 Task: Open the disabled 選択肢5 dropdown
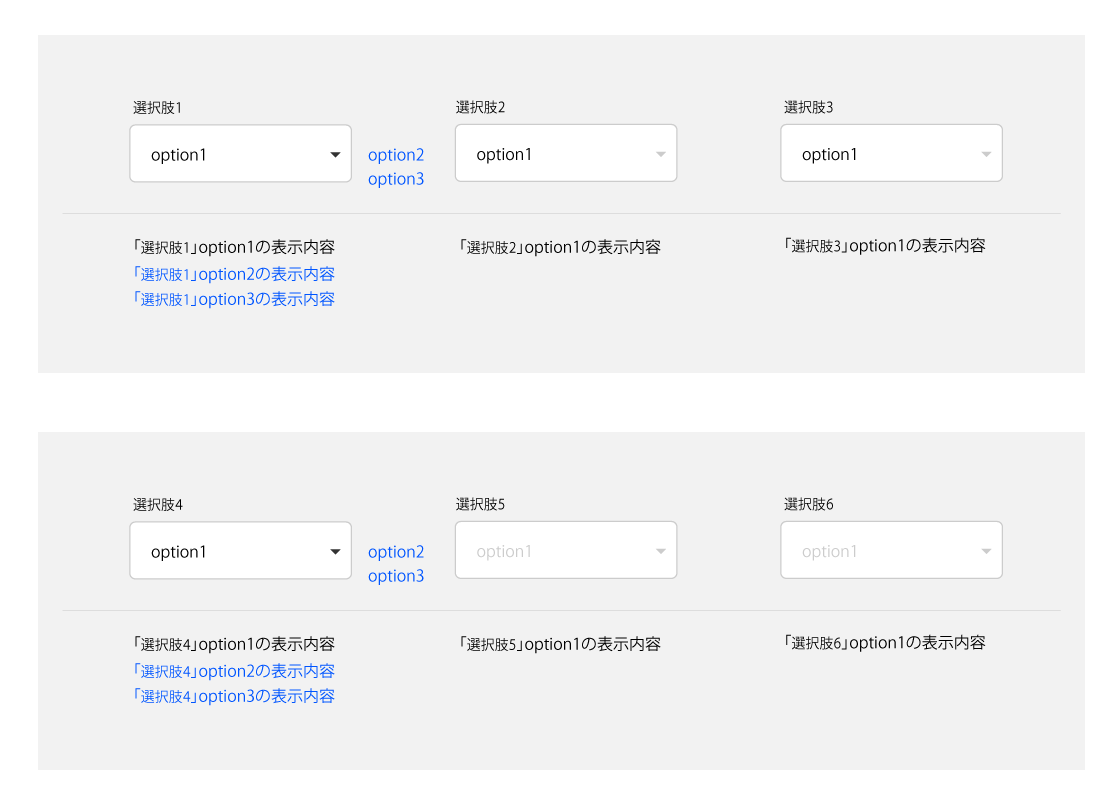(x=566, y=549)
